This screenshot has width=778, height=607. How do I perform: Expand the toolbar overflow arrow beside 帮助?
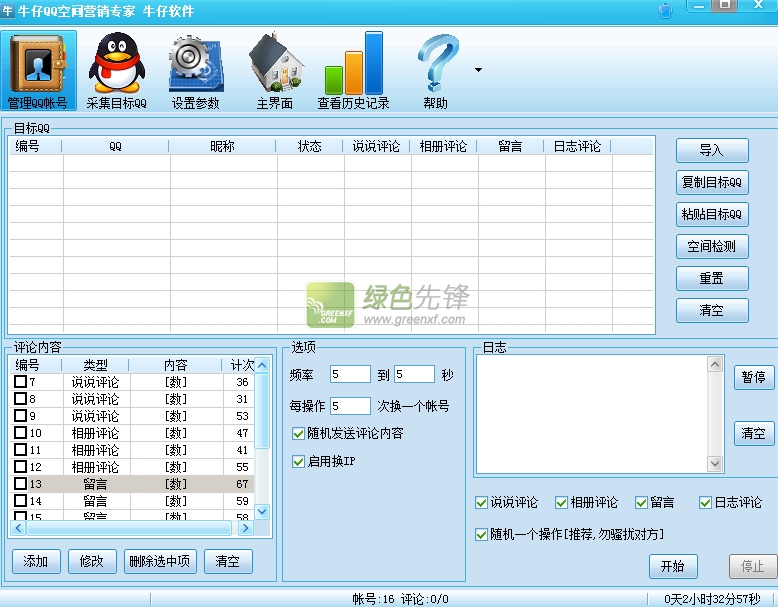pyautogui.click(x=478, y=70)
